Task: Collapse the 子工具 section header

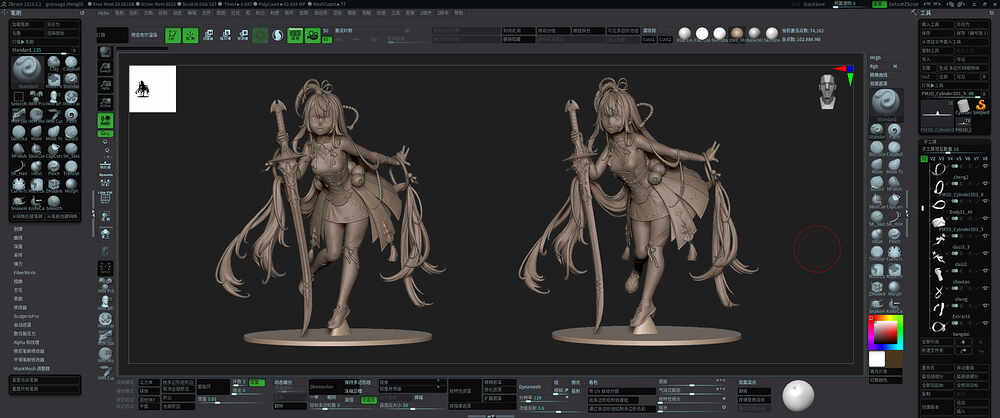Action: 928,141
